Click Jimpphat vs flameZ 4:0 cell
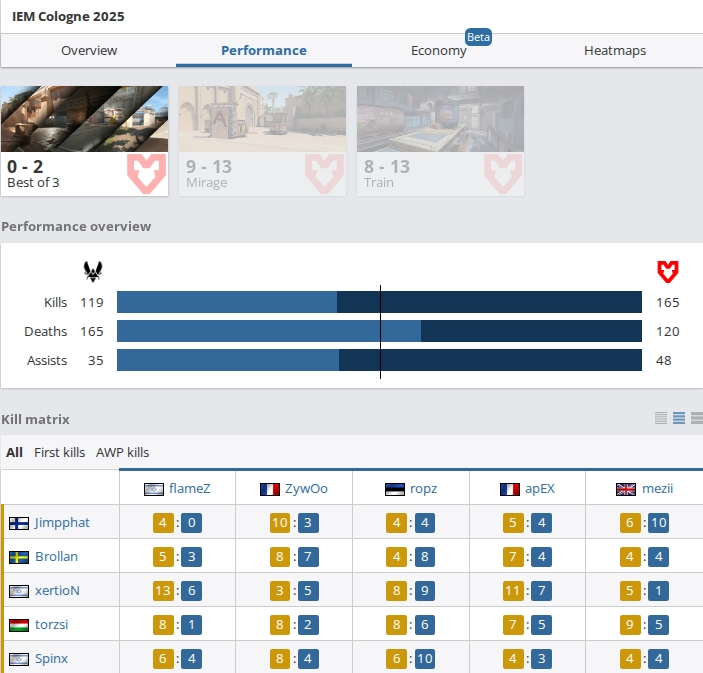Screen dimensions: 703x673 (x=178, y=523)
